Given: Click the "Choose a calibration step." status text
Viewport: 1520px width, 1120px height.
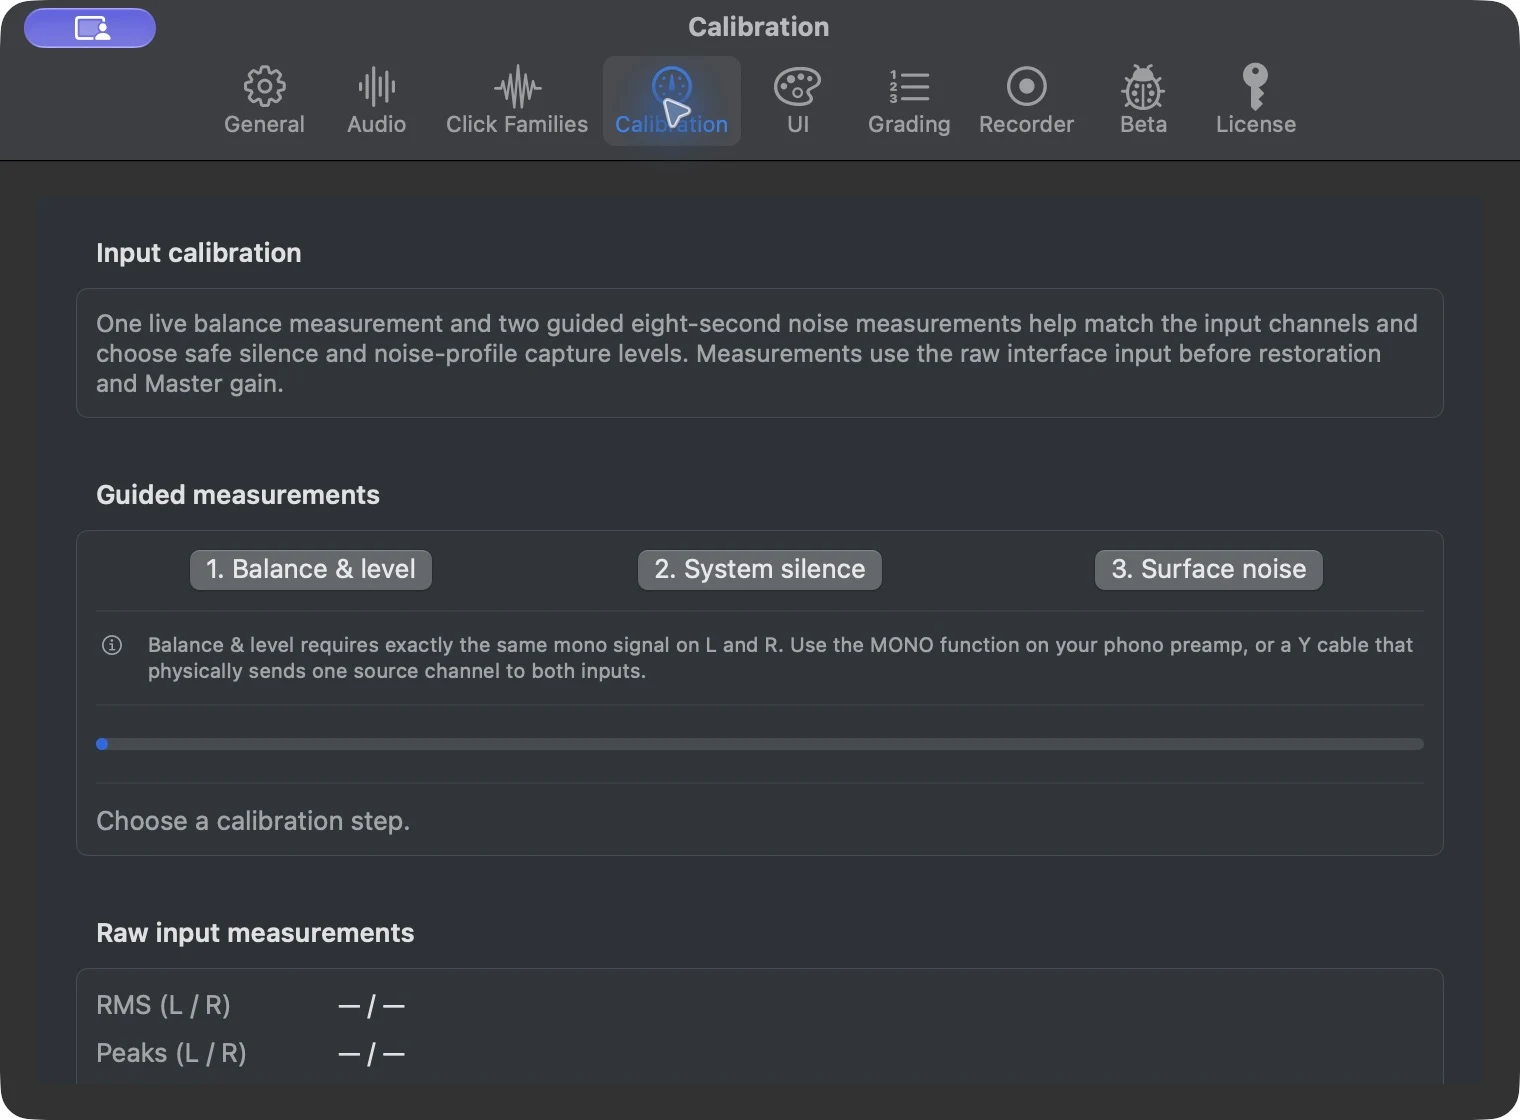Looking at the screenshot, I should [x=253, y=821].
